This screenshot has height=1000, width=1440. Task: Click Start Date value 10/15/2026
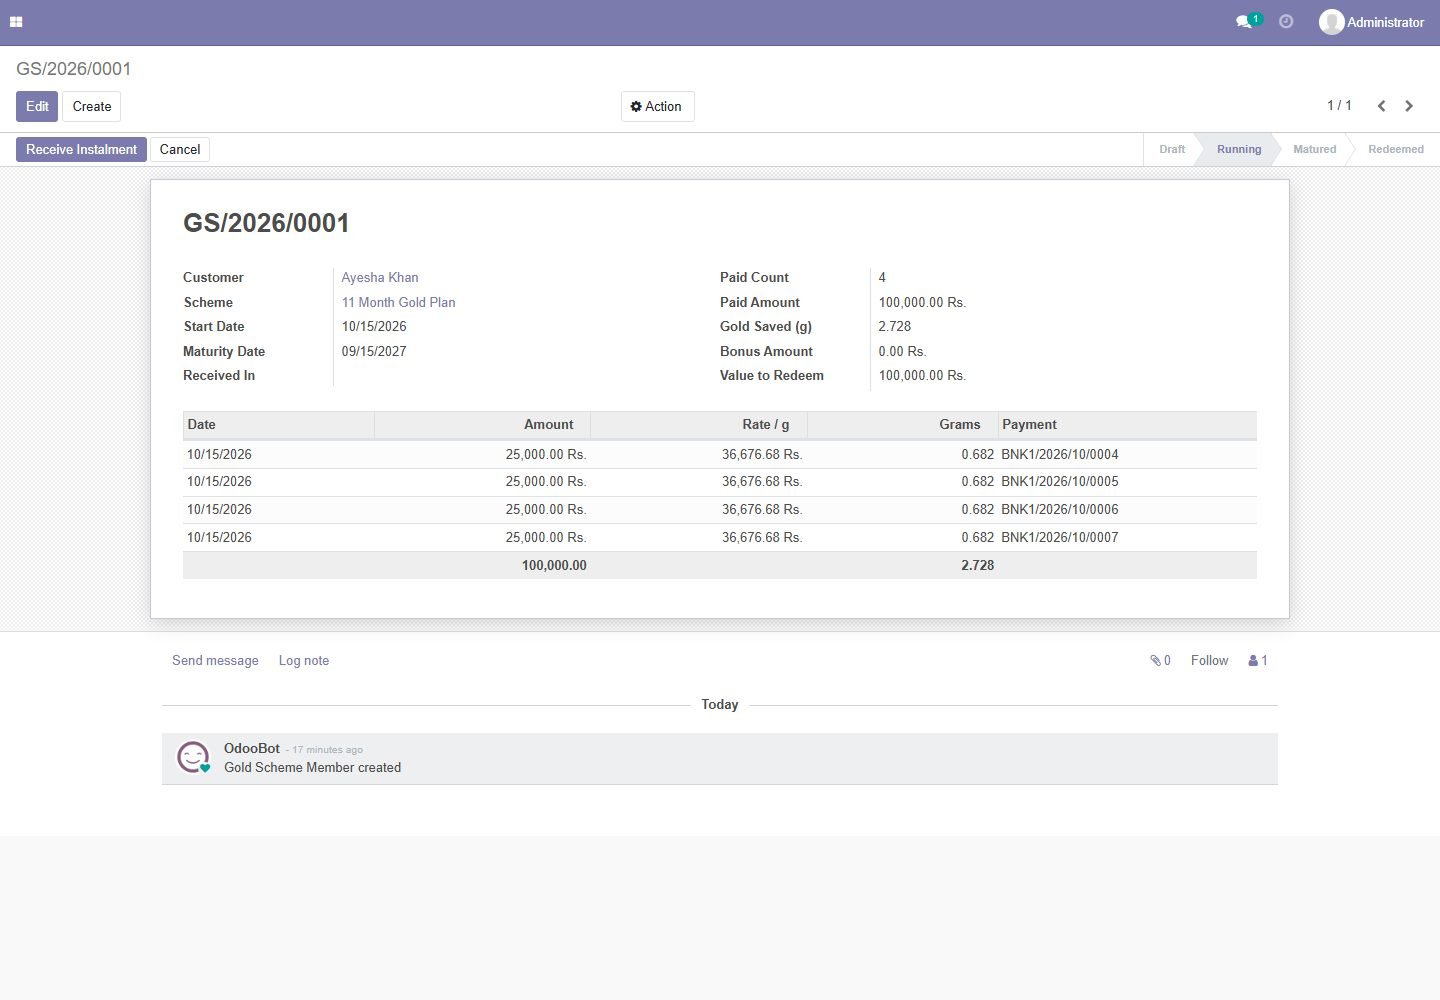tap(374, 327)
